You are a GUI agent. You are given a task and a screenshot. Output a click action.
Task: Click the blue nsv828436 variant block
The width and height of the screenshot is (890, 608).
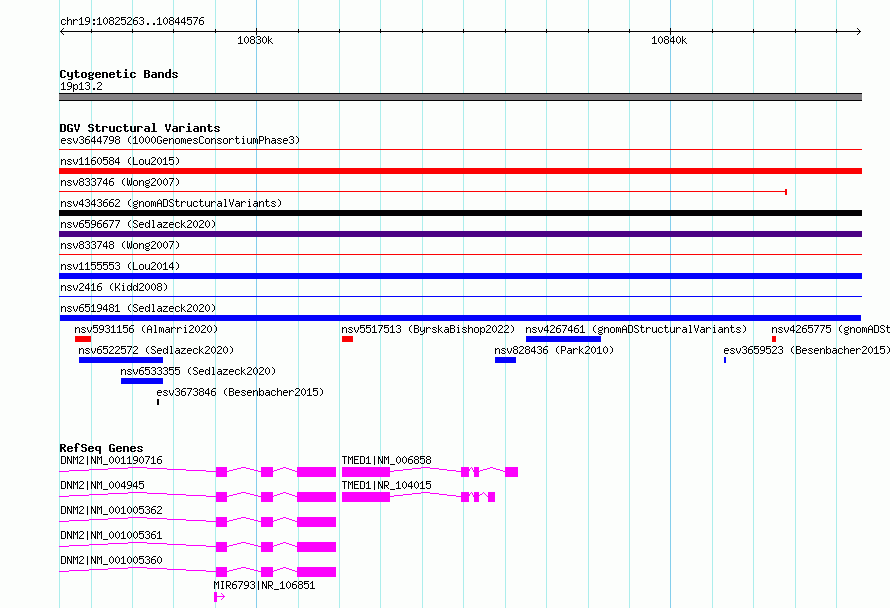coord(505,360)
